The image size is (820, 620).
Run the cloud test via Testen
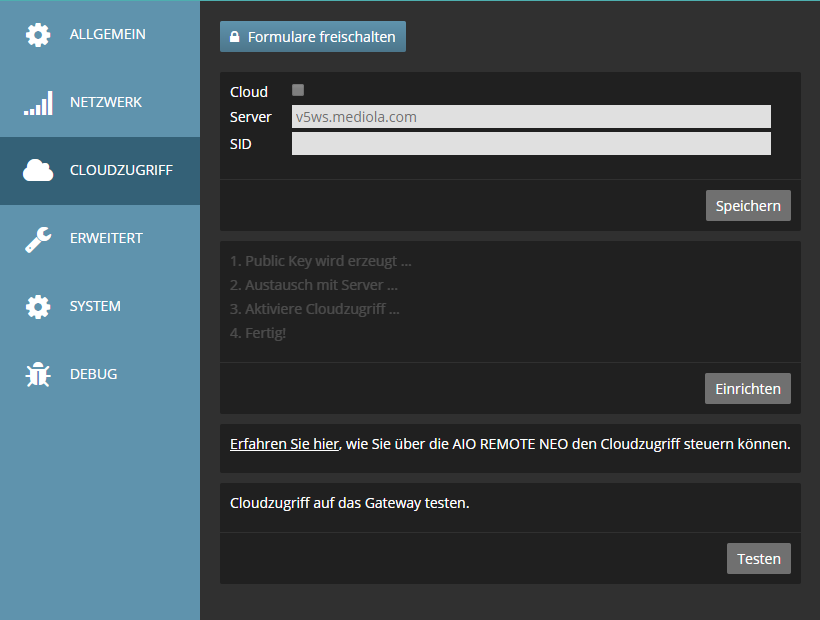click(x=758, y=559)
